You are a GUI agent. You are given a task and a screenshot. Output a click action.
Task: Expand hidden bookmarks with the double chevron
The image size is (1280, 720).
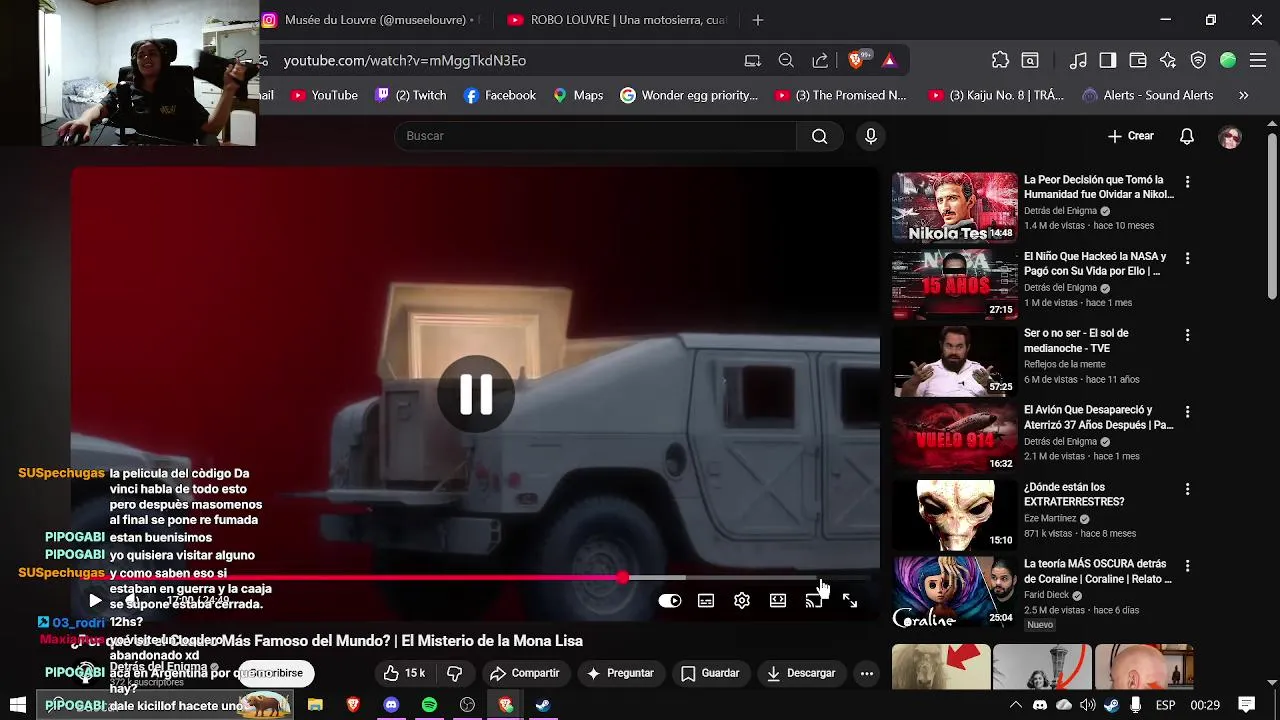click(x=1243, y=95)
